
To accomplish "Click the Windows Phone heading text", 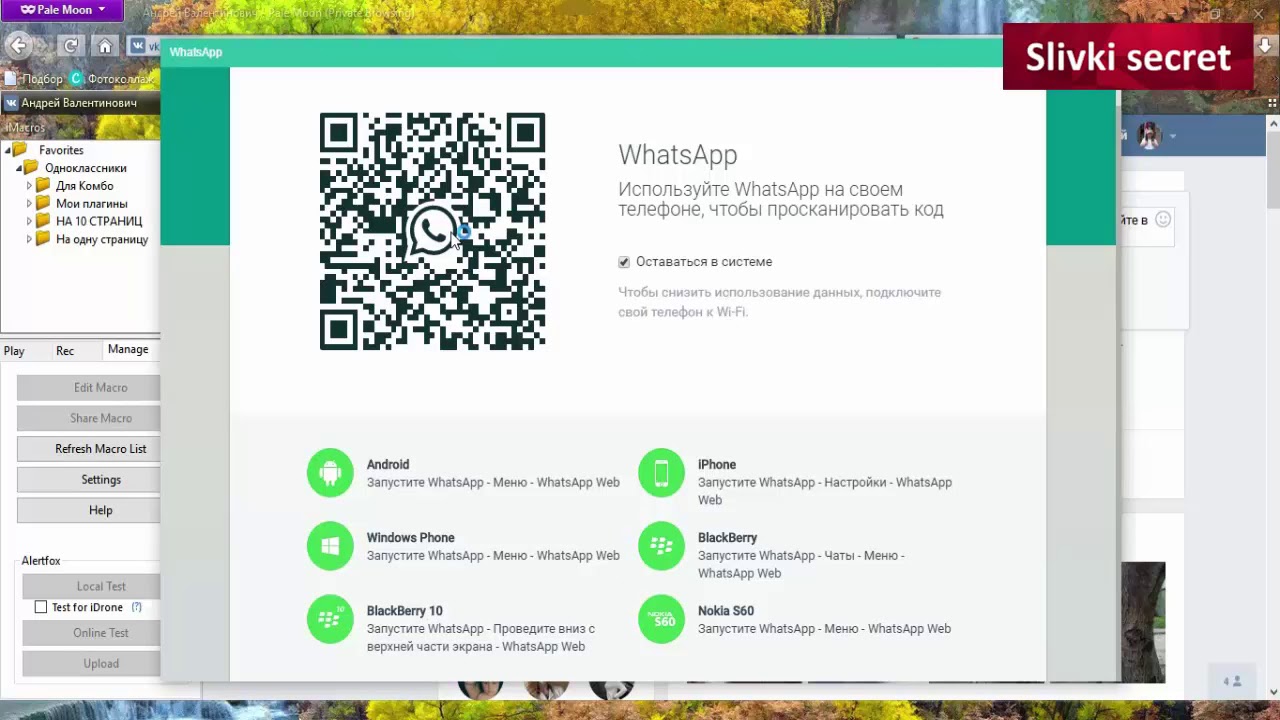I will click(410, 538).
